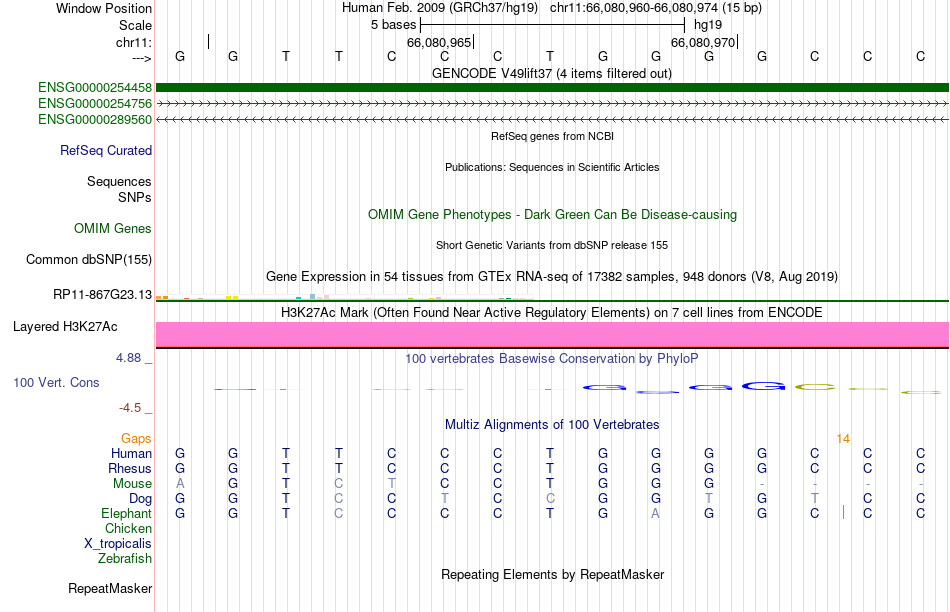Click the 5 bases scale bar text
The image size is (950, 612).
(x=394, y=25)
